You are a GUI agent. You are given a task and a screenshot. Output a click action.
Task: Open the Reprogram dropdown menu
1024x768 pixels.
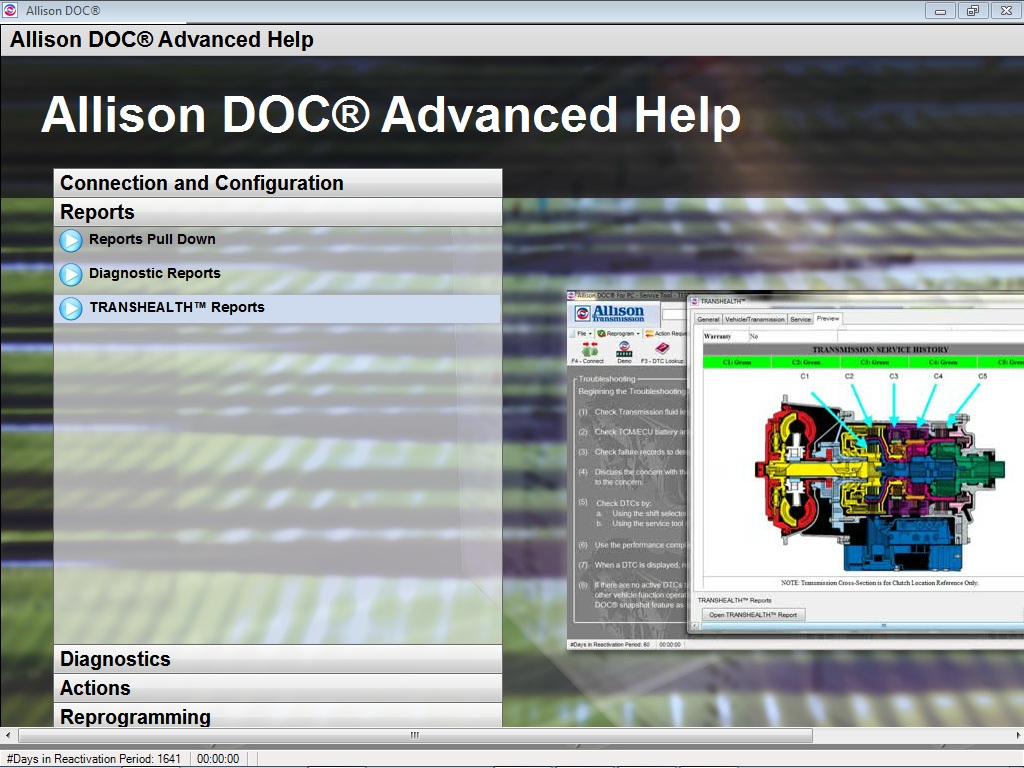618,333
